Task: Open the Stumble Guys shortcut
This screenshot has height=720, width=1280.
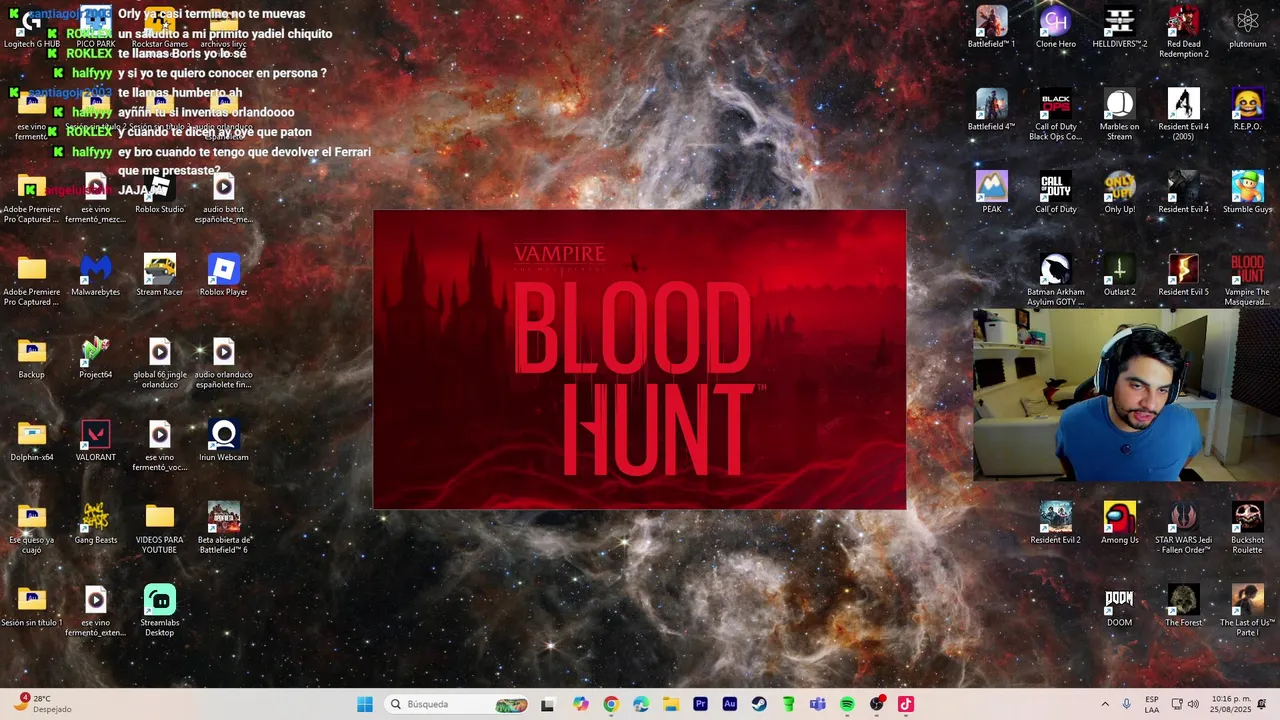Action: (x=1247, y=193)
